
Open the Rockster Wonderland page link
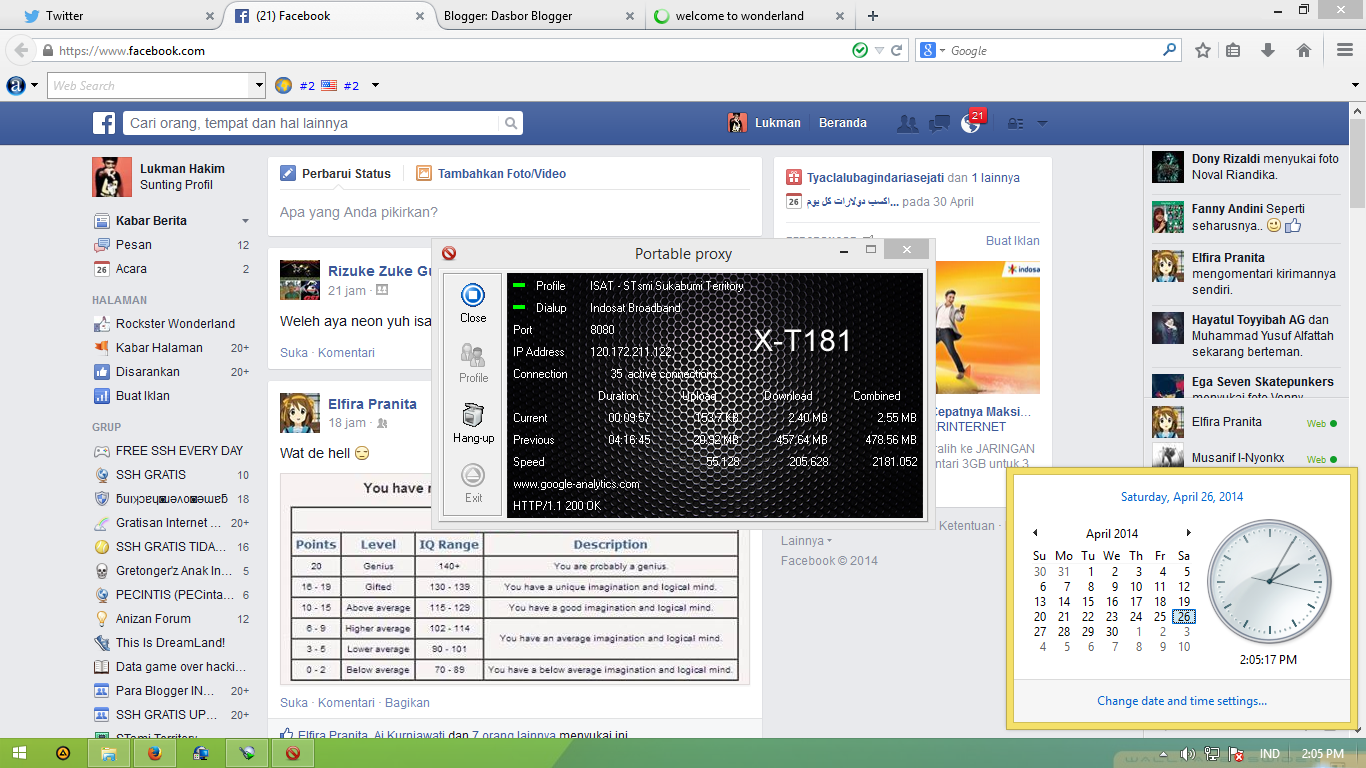[x=175, y=324]
